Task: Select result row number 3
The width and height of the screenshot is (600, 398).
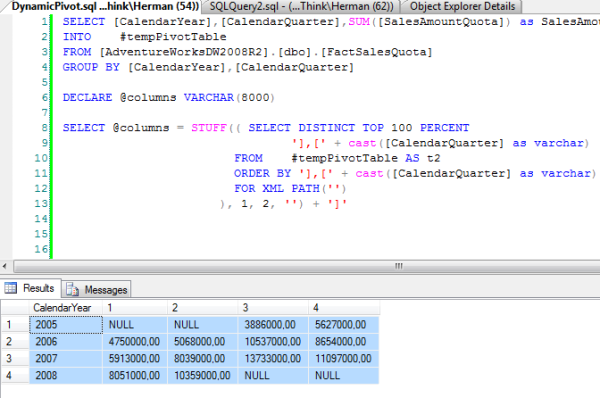Action: click(15, 358)
